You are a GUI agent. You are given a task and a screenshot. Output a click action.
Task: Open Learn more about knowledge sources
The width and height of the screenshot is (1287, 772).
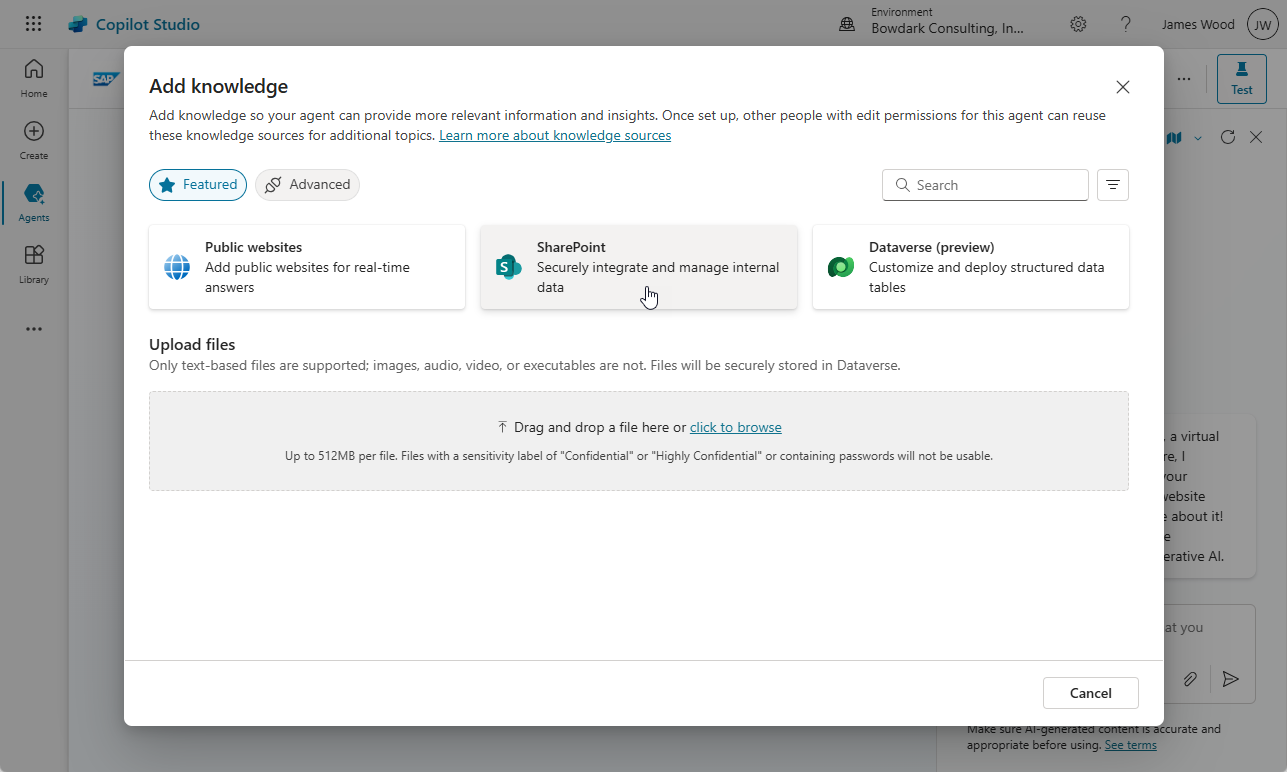point(555,135)
